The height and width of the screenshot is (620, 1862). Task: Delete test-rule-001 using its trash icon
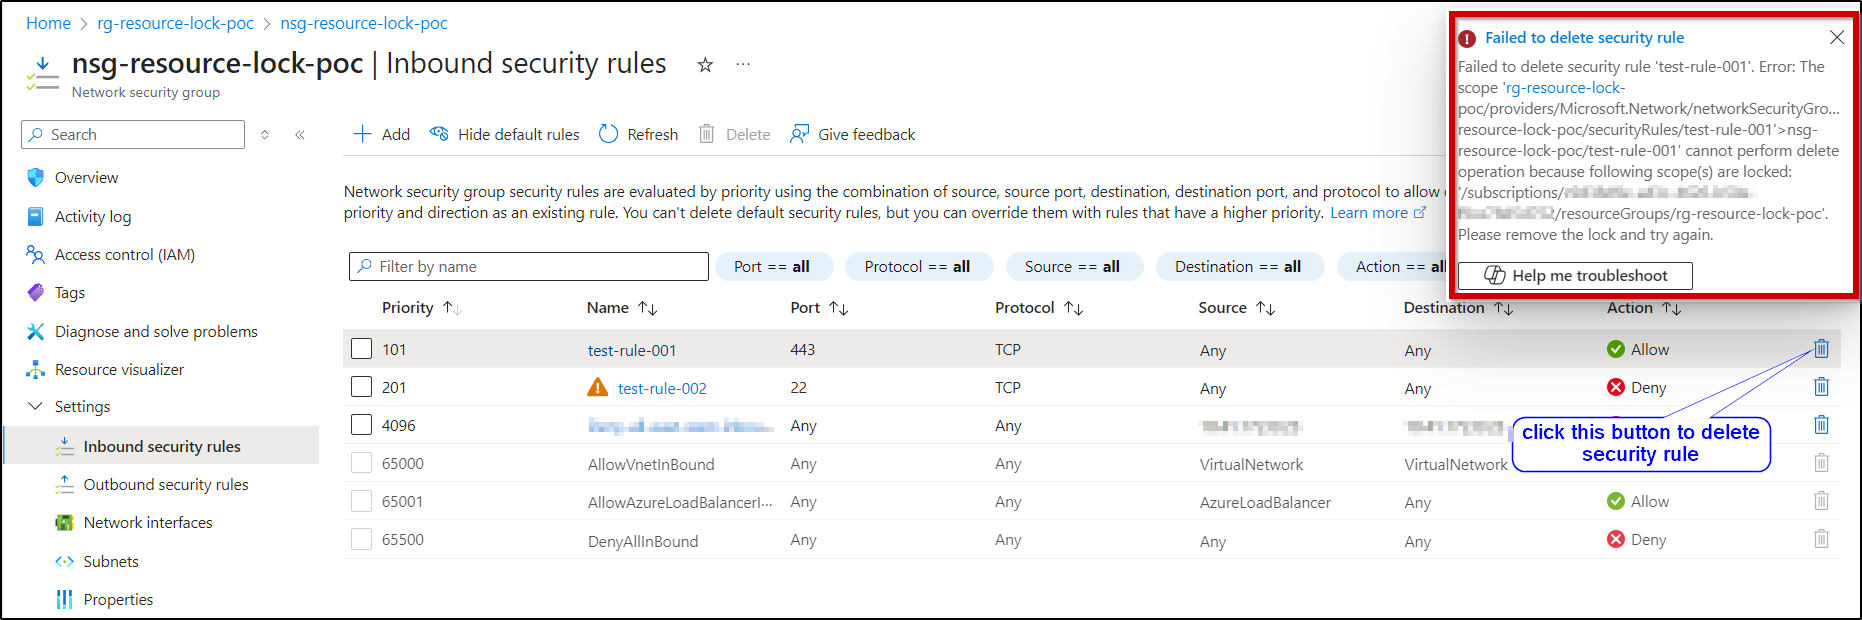1821,349
